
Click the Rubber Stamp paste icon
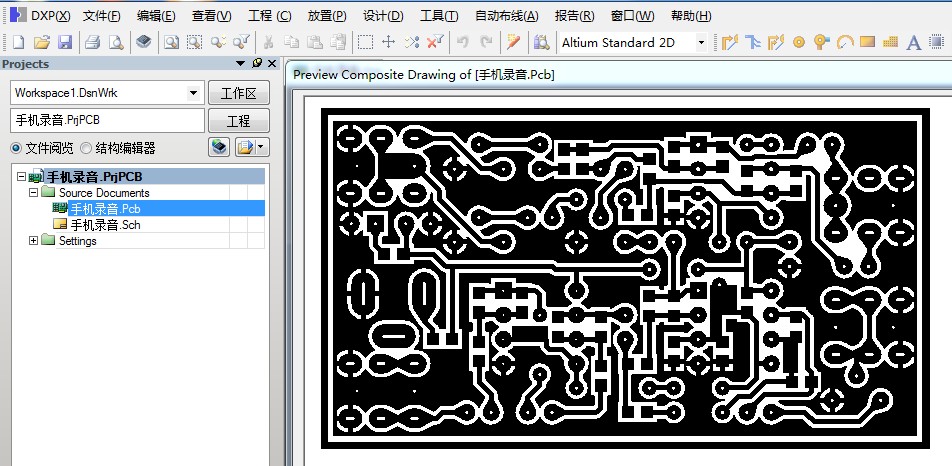click(338, 42)
